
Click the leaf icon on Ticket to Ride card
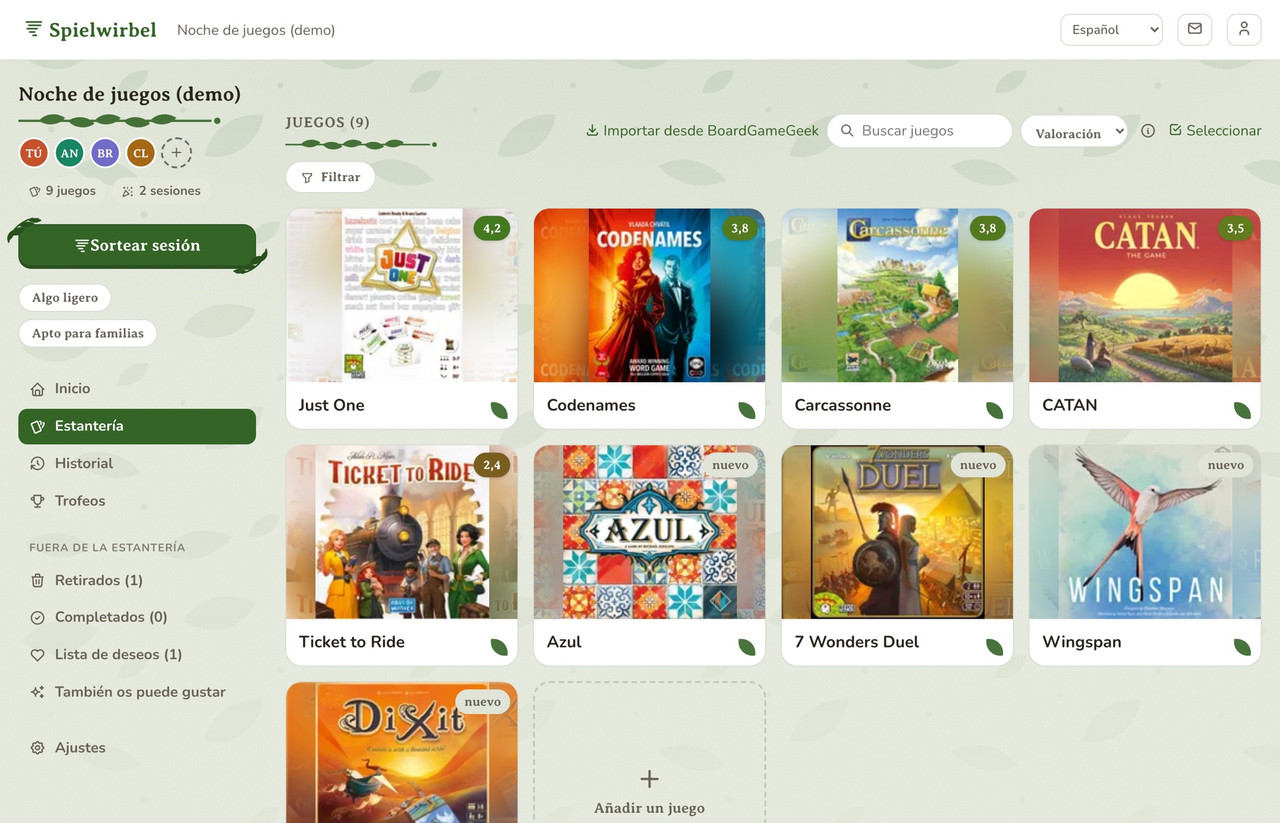tap(499, 647)
